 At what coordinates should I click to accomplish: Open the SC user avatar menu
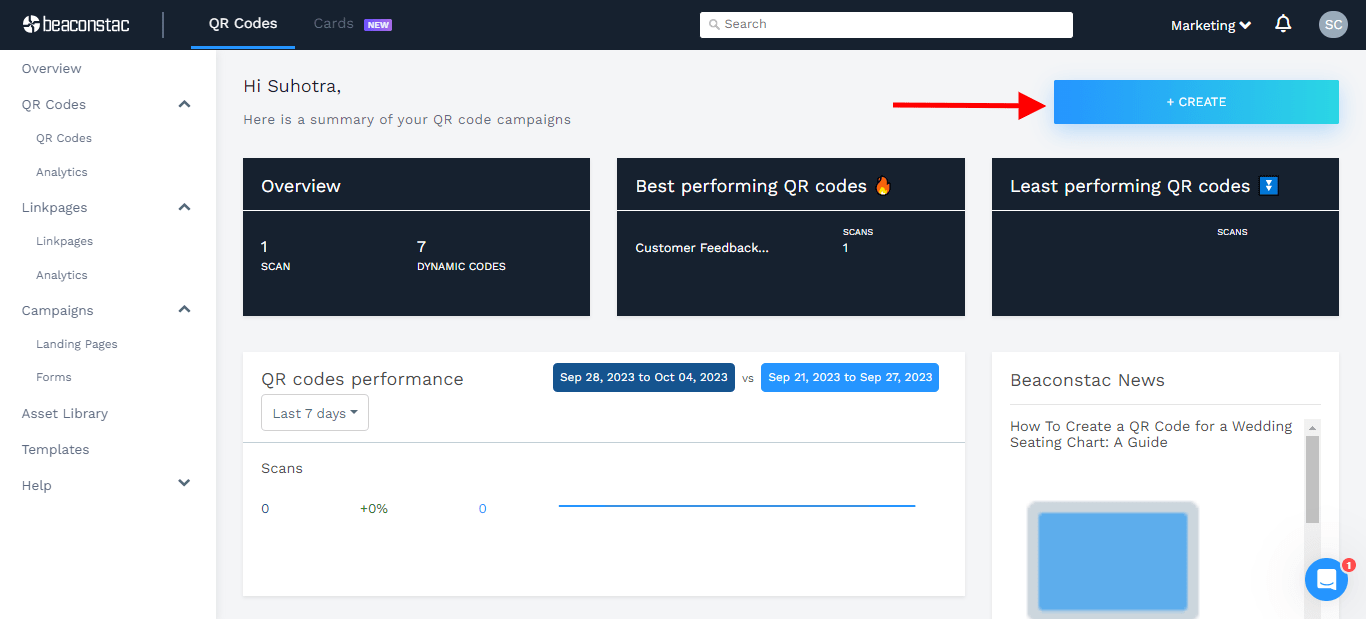coord(1333,25)
